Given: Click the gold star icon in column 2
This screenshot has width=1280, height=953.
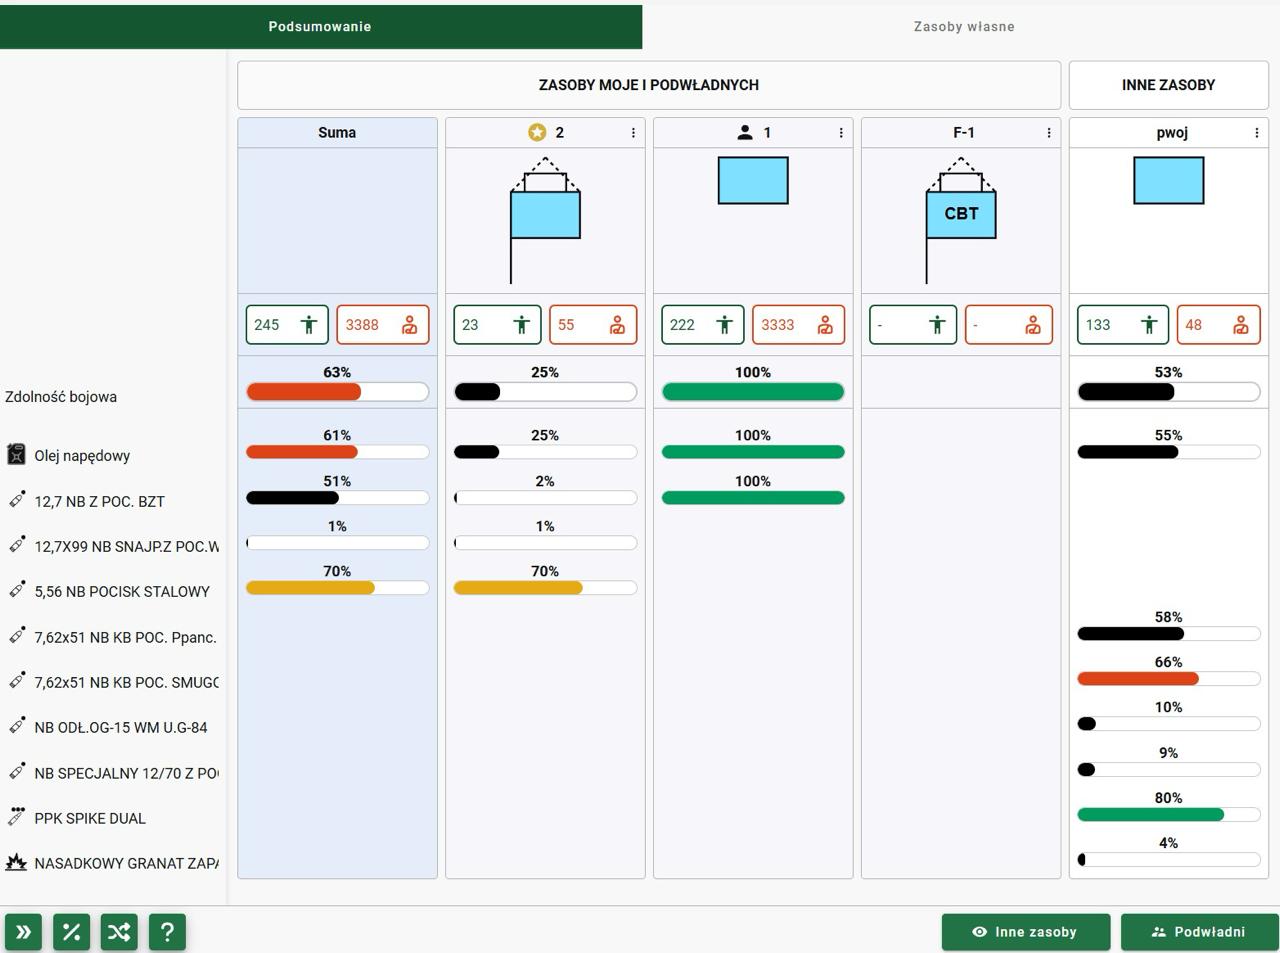Looking at the screenshot, I should click(x=537, y=133).
